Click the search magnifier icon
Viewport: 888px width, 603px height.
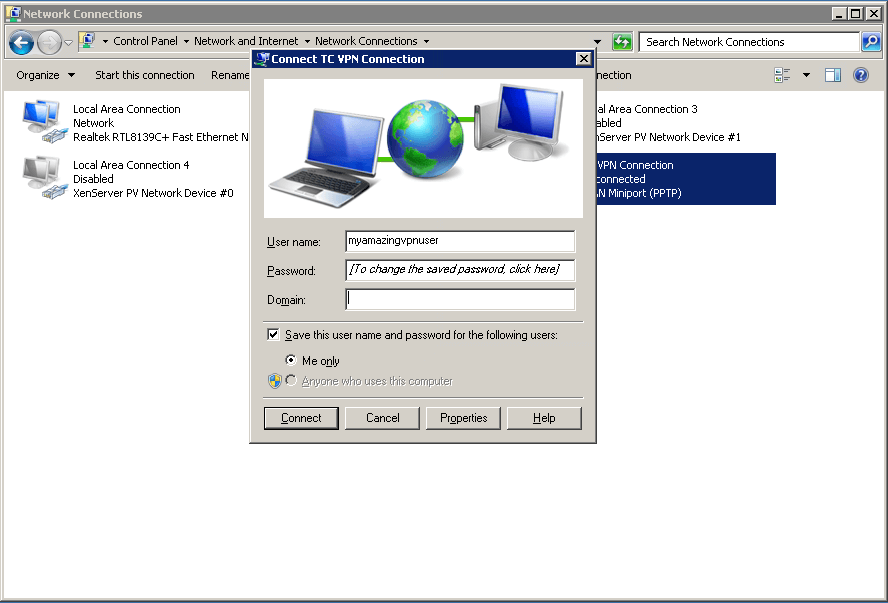point(871,42)
